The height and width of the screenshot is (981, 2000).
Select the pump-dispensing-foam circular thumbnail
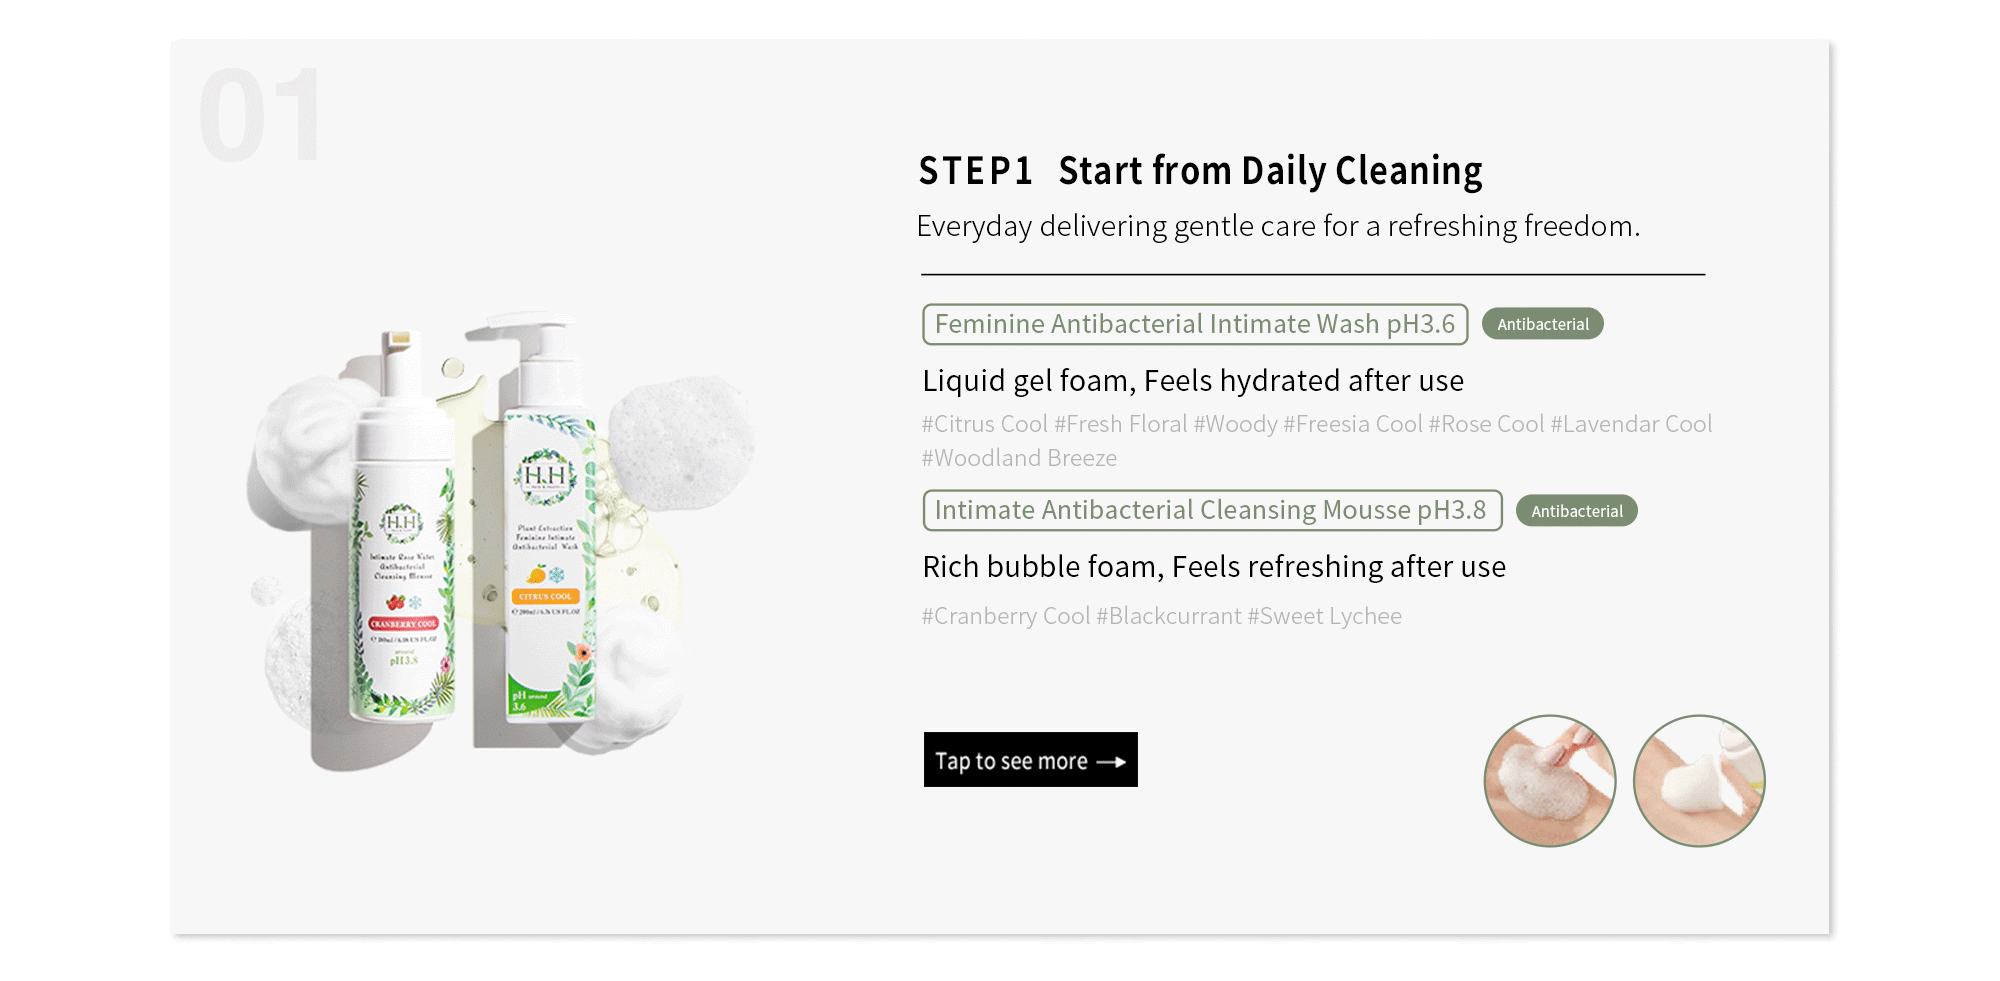(x=1698, y=781)
